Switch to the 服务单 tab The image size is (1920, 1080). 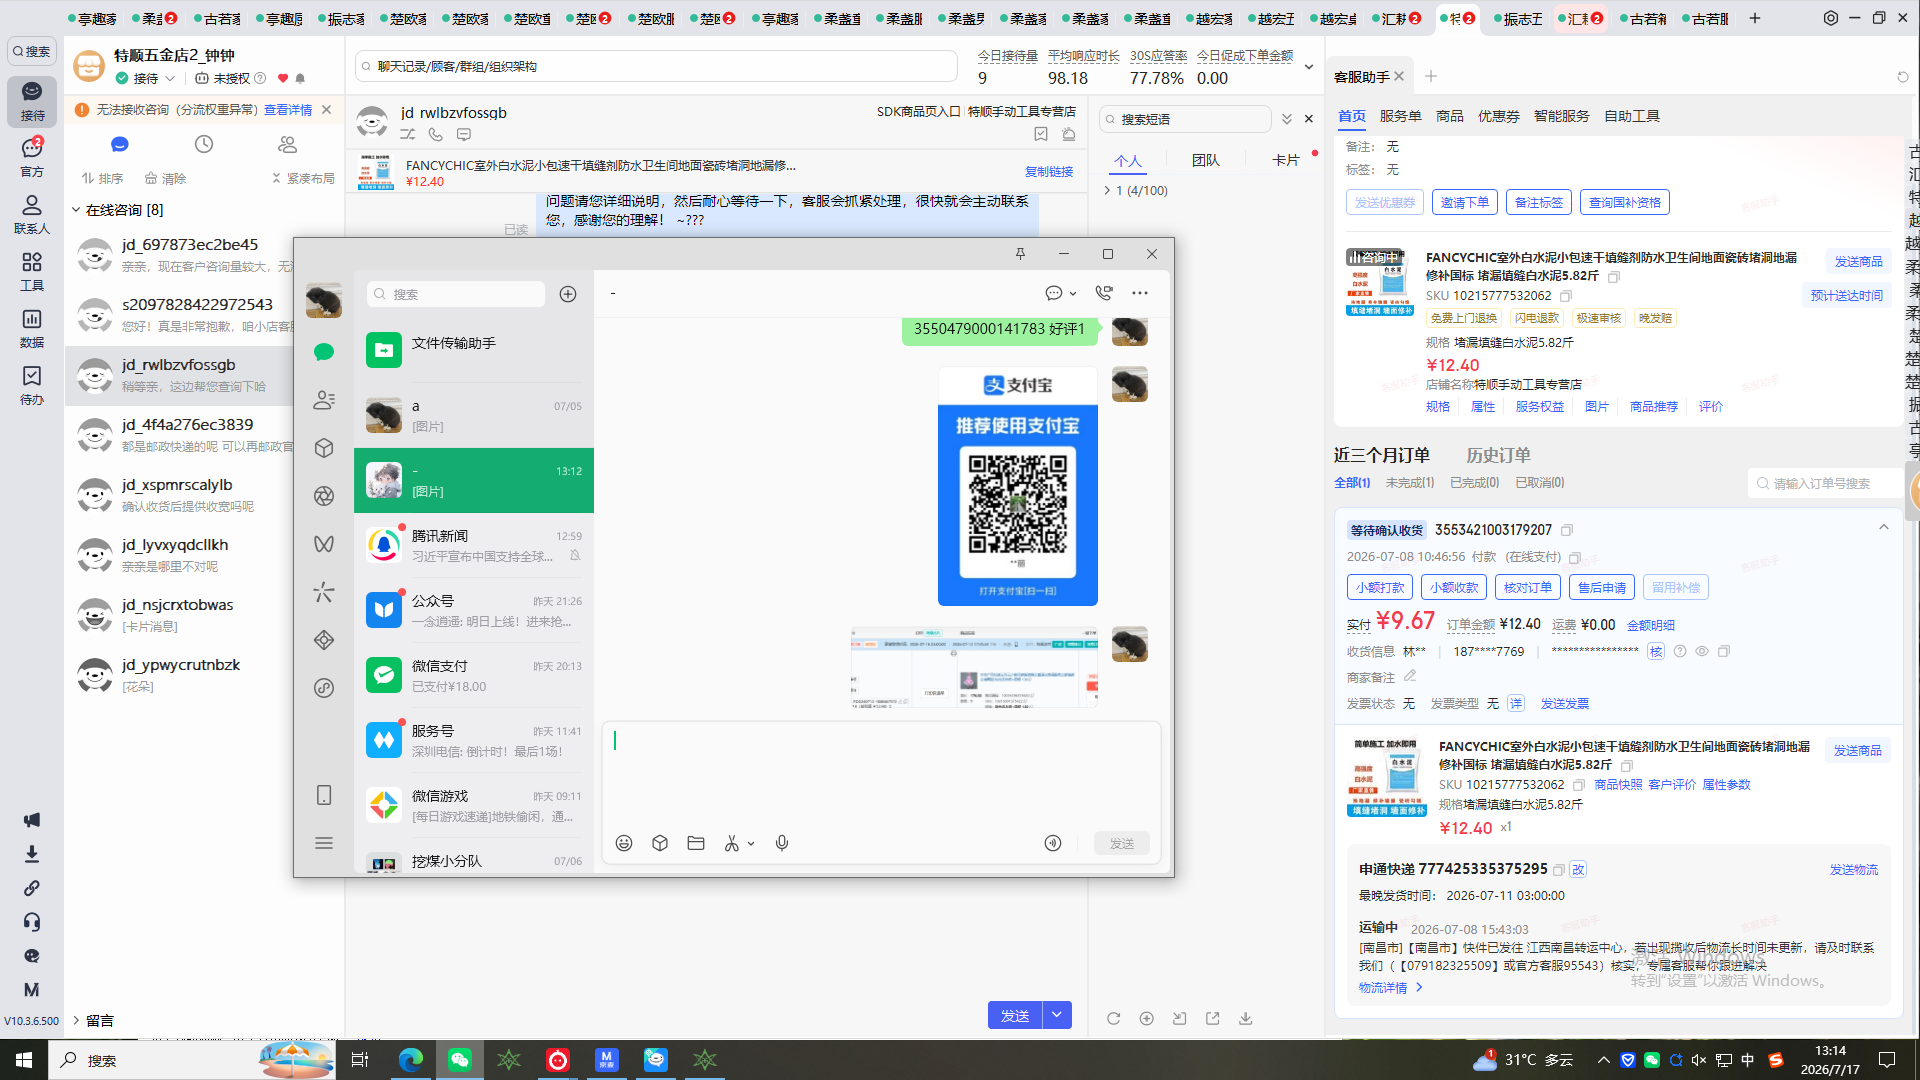tap(1400, 116)
